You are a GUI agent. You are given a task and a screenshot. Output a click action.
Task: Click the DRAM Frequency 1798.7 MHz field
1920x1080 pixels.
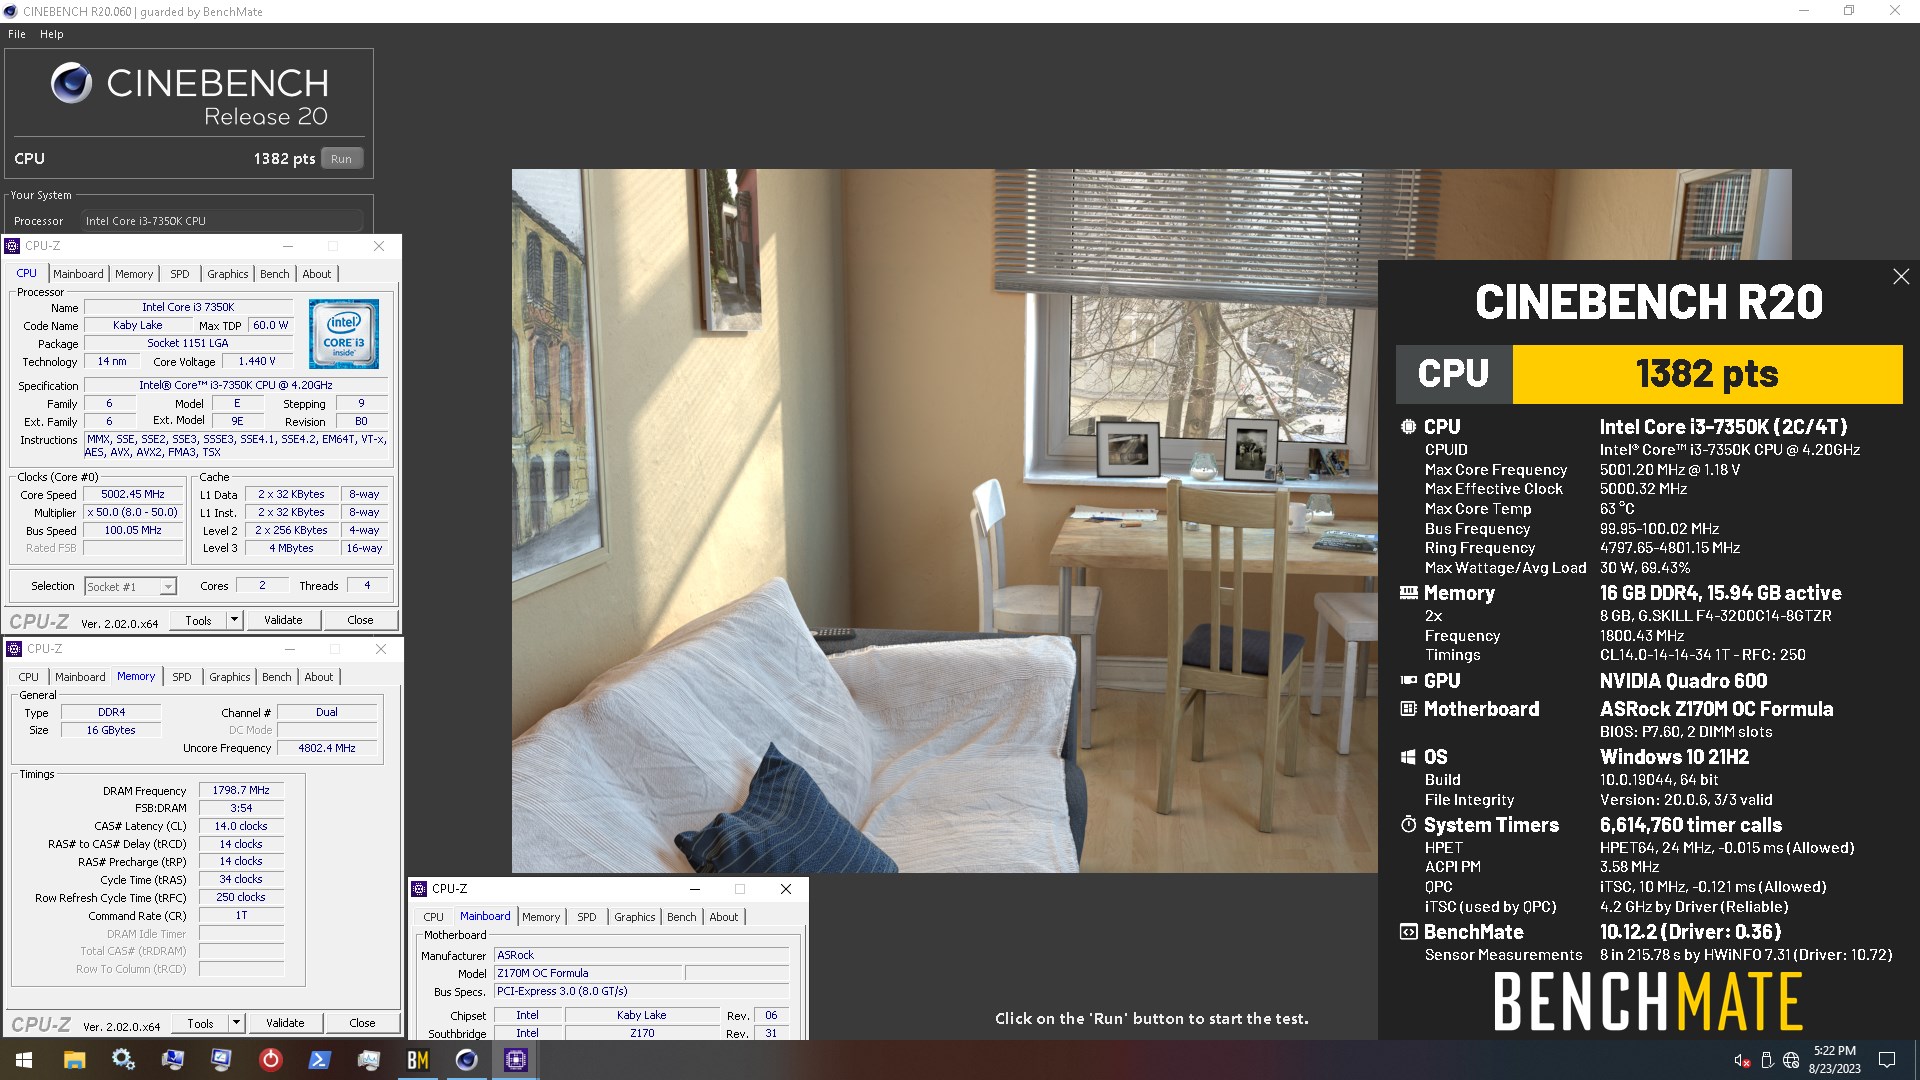point(241,790)
